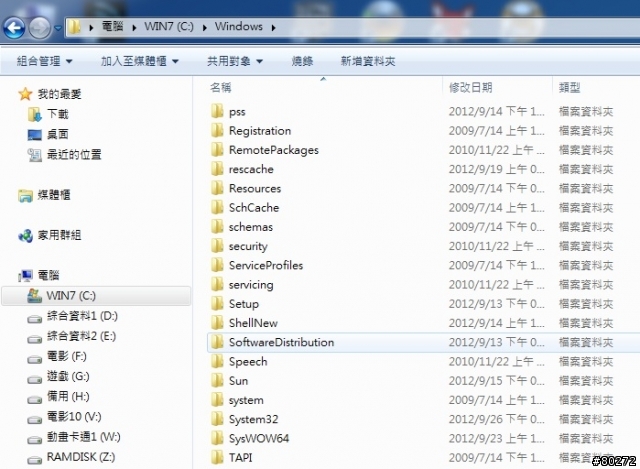
Task: Select 媒體櫃 in the navigation pane
Action: (x=44, y=195)
